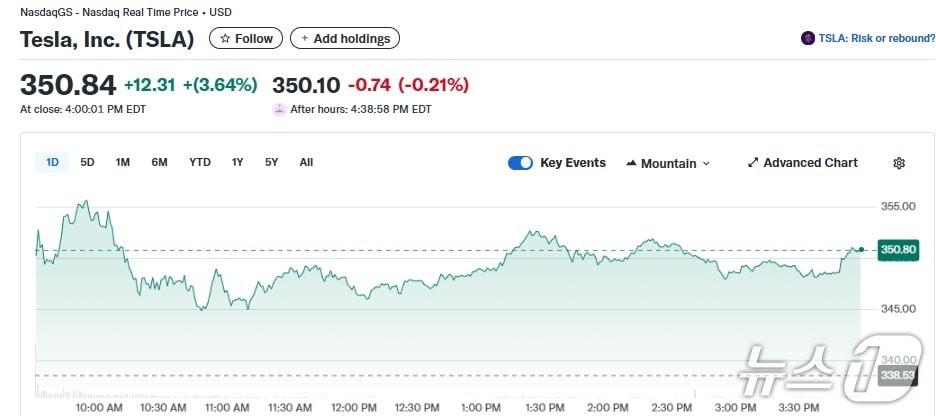Viewport: 936px width, 416px height.
Task: Open the TSLA: Risk or rebound link
Action: pyautogui.click(x=877, y=38)
